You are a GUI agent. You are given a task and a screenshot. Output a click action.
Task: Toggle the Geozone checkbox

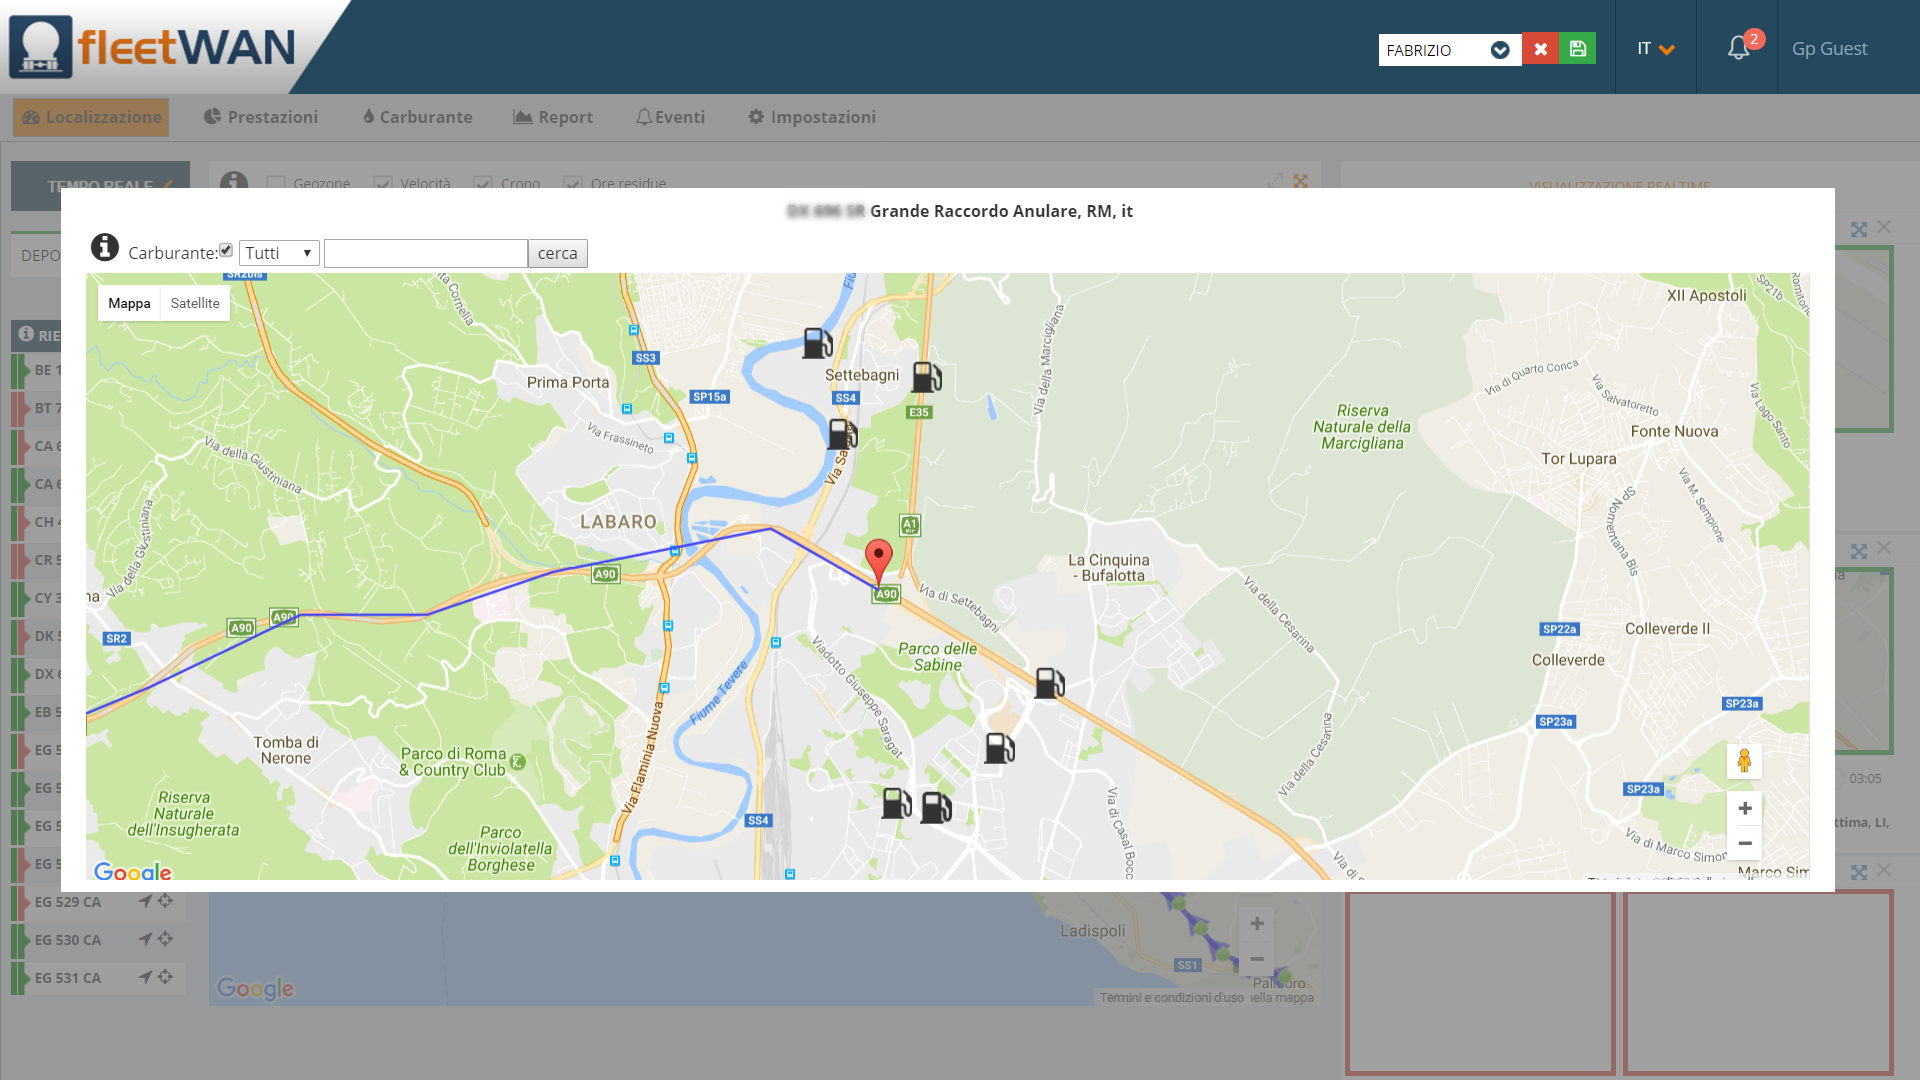tap(276, 183)
